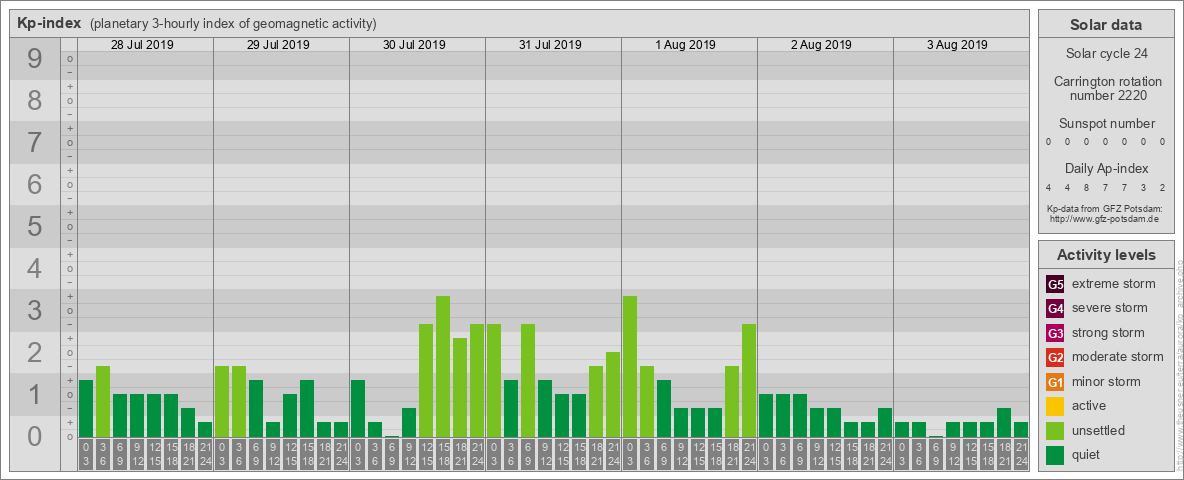Click the Kp axis number 8
Image resolution: width=1184 pixels, height=480 pixels.
[35, 100]
